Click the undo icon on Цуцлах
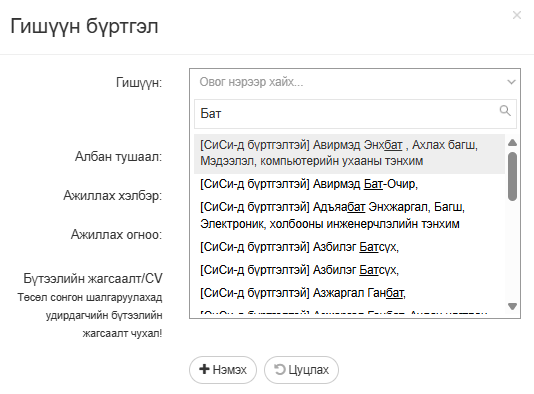The width and height of the screenshot is (534, 394). tap(280, 369)
